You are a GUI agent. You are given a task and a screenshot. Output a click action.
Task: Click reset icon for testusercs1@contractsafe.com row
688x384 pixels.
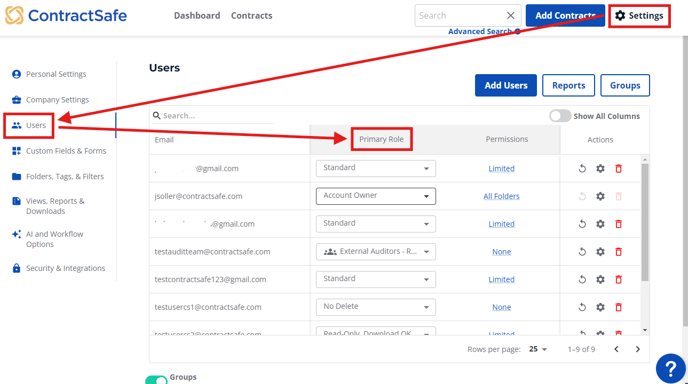coord(582,307)
